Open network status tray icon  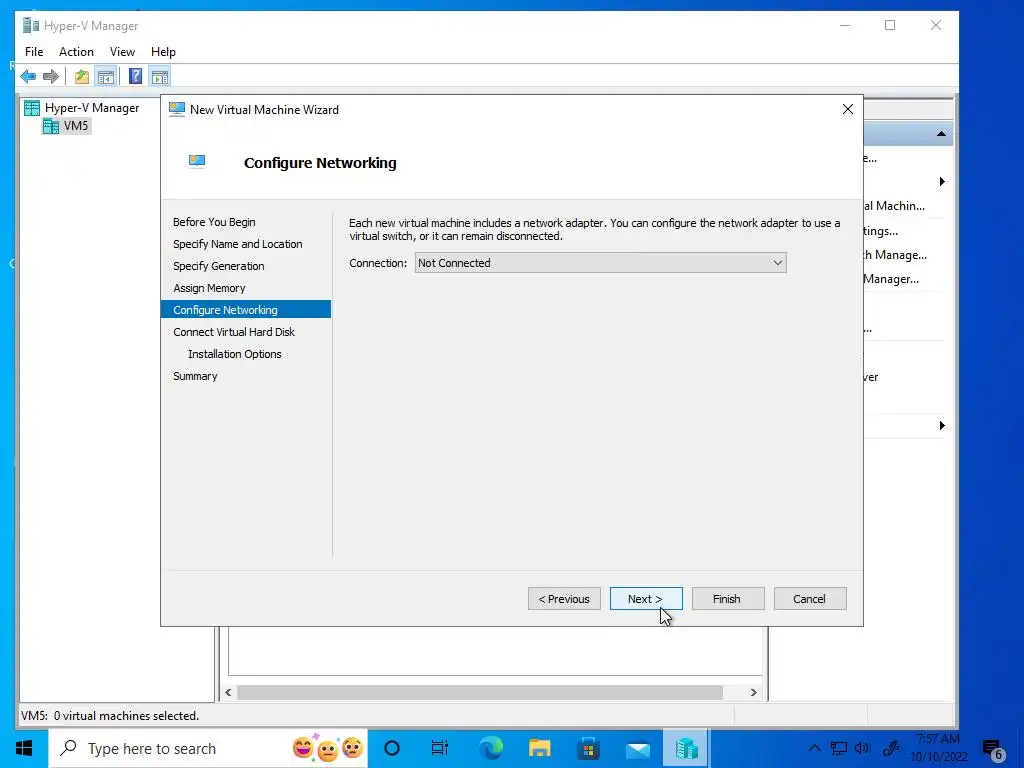[x=839, y=748]
